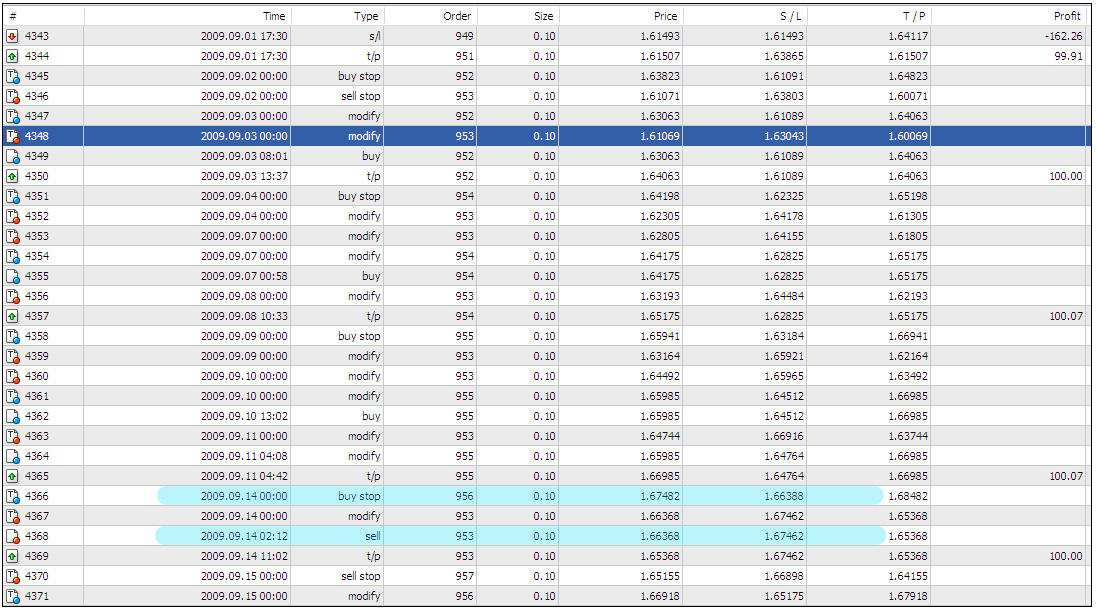Click the modify icon beside row 4356
The width and height of the screenshot is (1096, 610).
13,296
